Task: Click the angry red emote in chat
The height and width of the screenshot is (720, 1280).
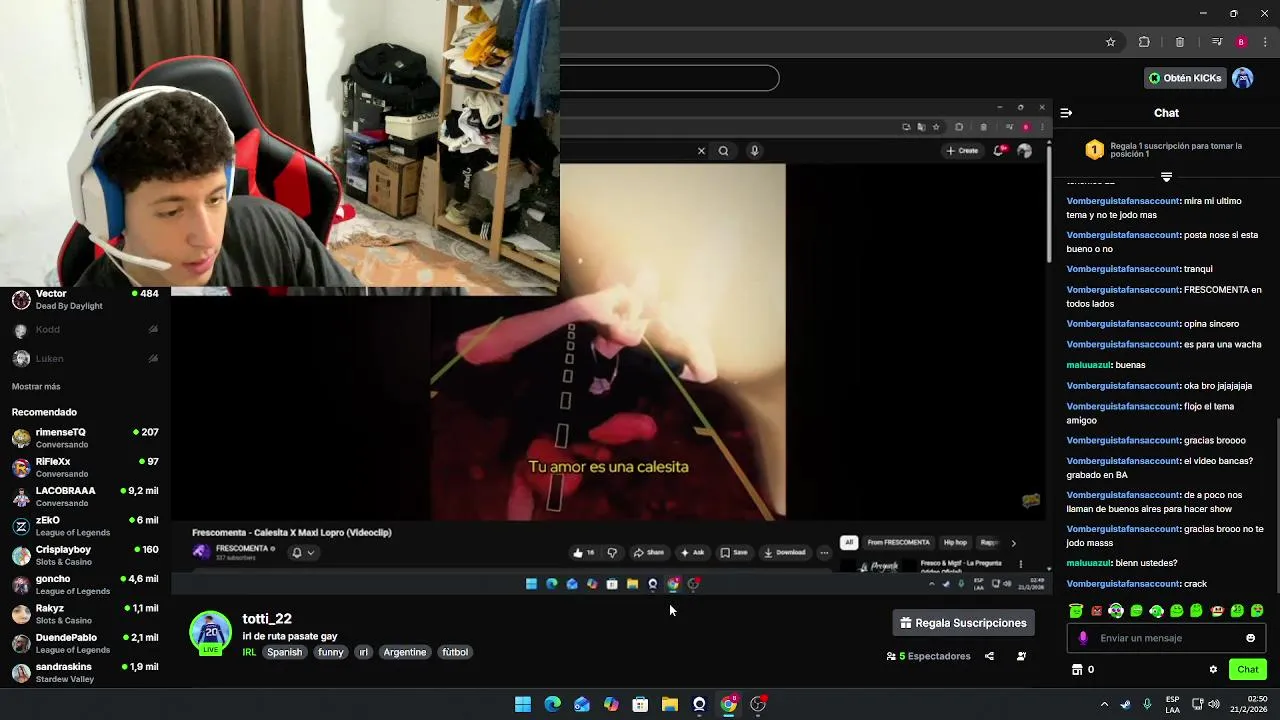Action: tap(1096, 611)
